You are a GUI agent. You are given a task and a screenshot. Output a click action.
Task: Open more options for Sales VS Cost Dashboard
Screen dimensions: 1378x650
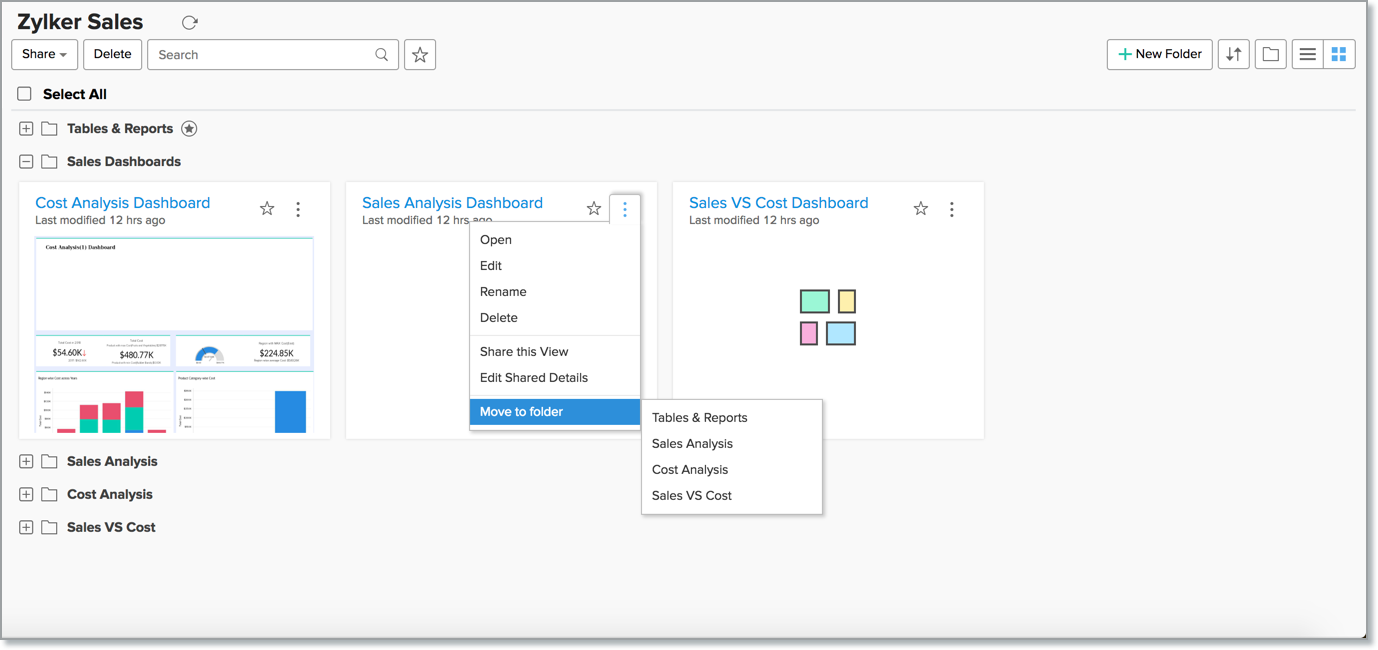pyautogui.click(x=952, y=209)
